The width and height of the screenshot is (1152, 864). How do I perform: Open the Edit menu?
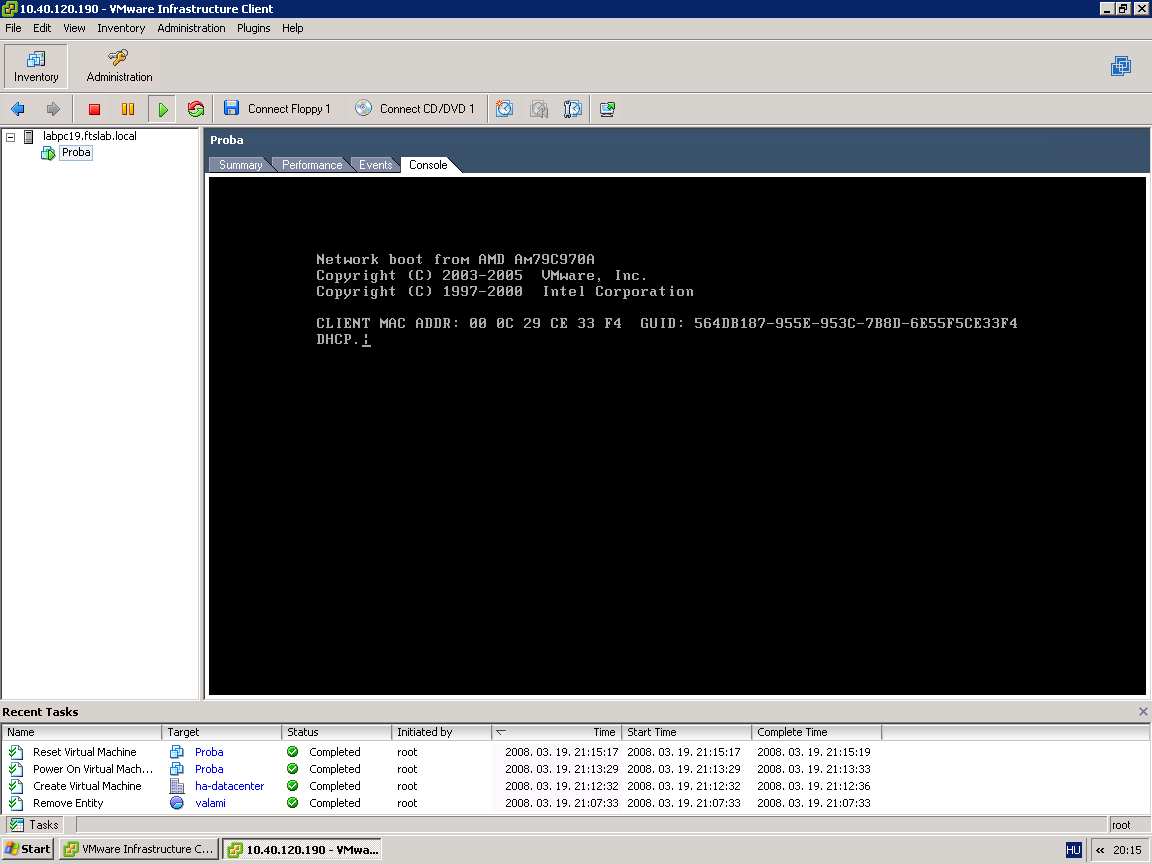pyautogui.click(x=42, y=28)
